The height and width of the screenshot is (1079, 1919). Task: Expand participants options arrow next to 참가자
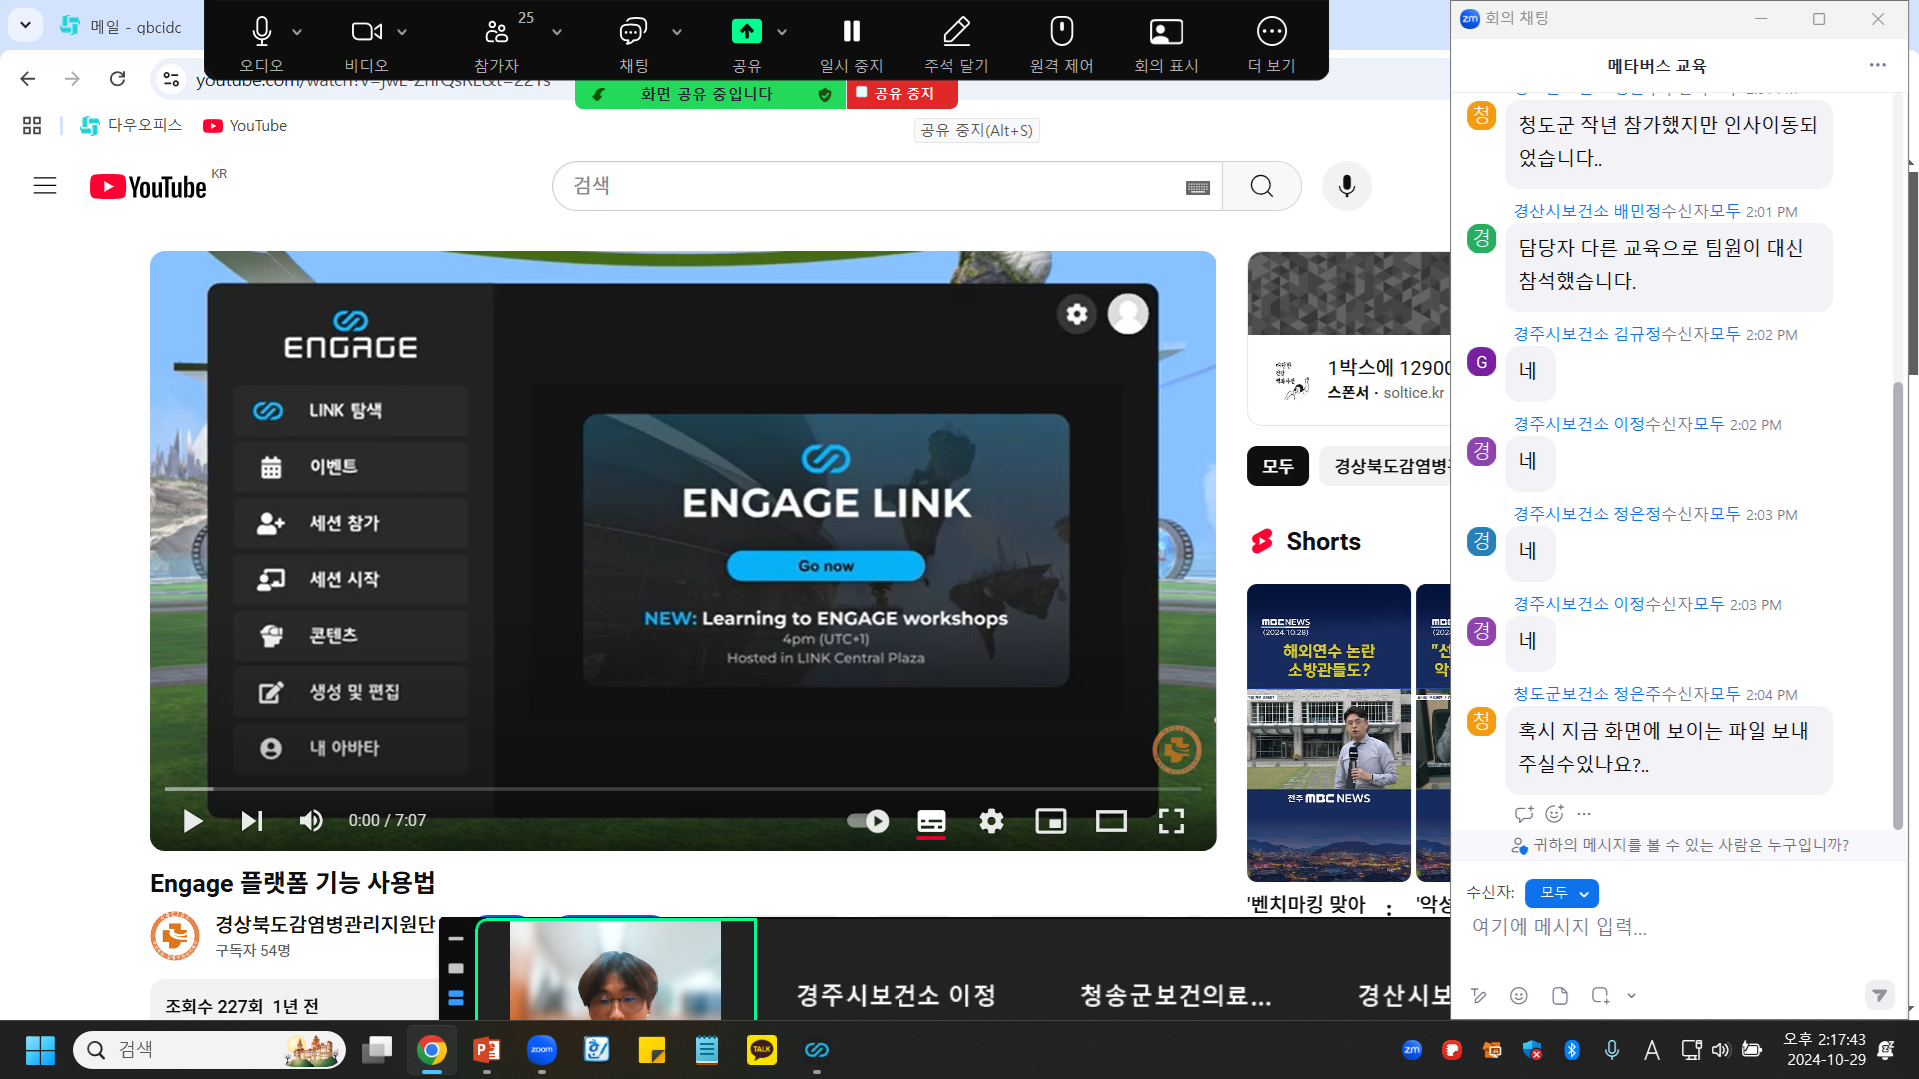point(557,32)
